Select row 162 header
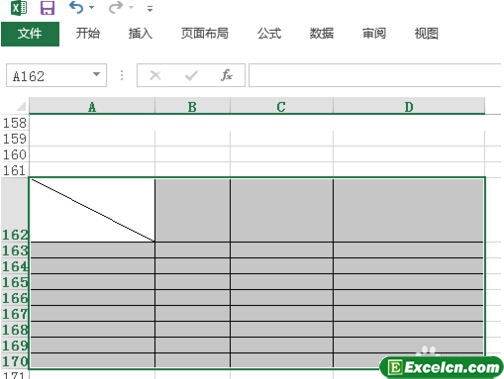The width and height of the screenshot is (504, 379). 15,210
